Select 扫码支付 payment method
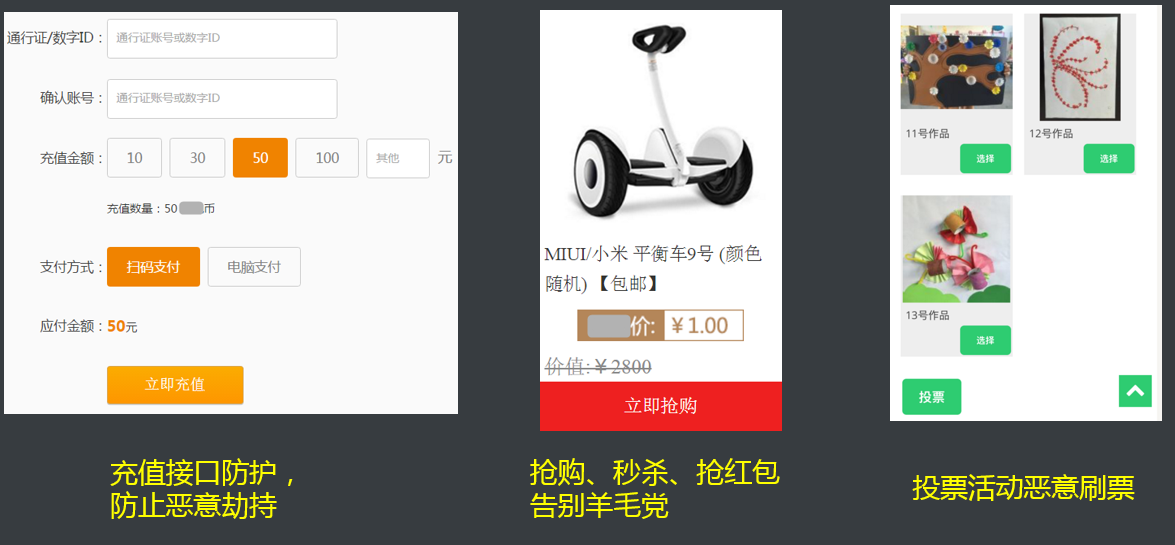The width and height of the screenshot is (1175, 545). coord(154,267)
